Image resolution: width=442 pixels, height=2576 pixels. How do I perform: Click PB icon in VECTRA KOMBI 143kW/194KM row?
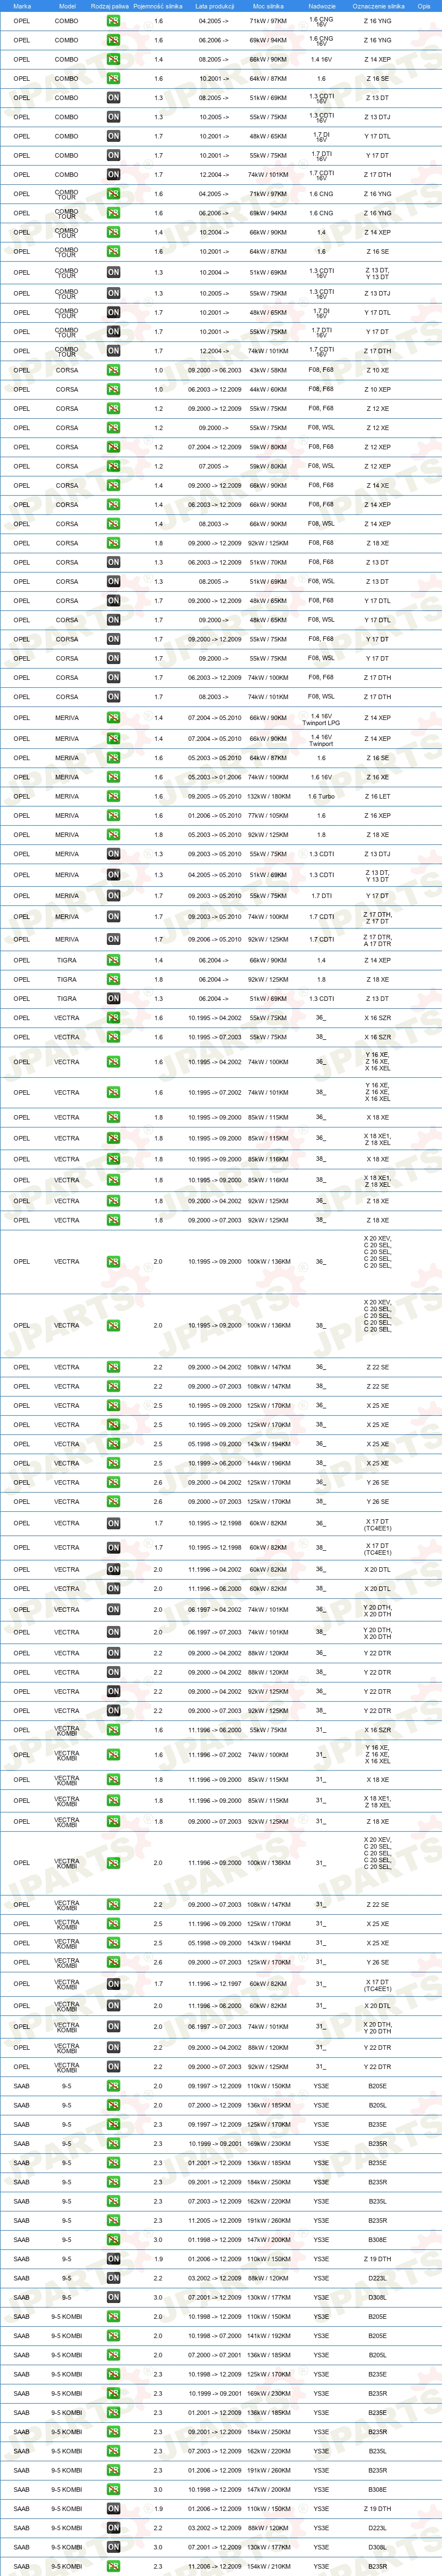[113, 1943]
